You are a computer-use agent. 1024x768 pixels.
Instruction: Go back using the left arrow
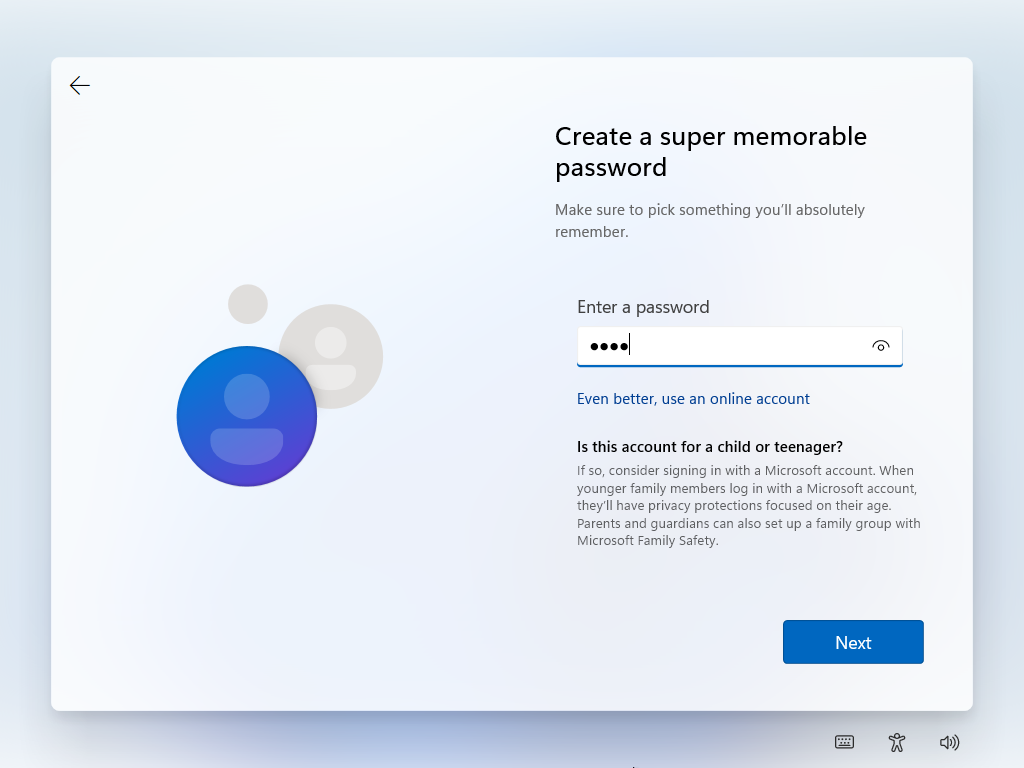tap(80, 86)
